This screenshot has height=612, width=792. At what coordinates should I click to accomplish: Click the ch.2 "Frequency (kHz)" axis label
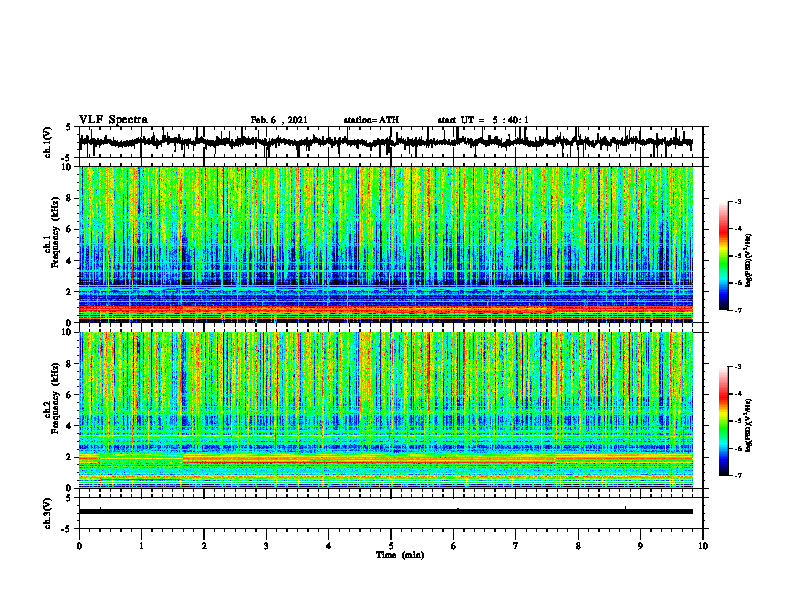point(55,398)
